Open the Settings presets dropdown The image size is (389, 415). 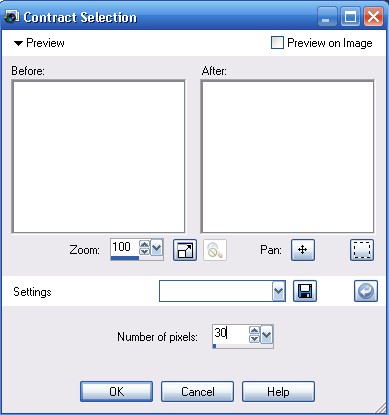278,291
